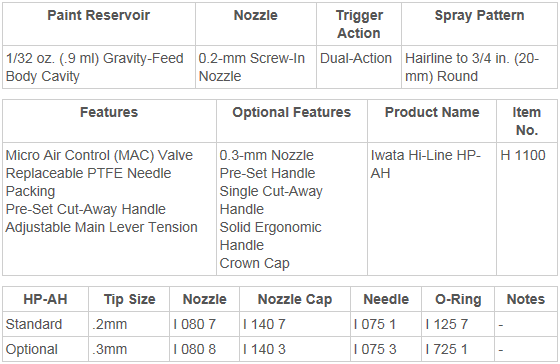The image size is (560, 364).
Task: Click the Pre-Set Cut-Away Handle feature line
Action: (x=86, y=209)
